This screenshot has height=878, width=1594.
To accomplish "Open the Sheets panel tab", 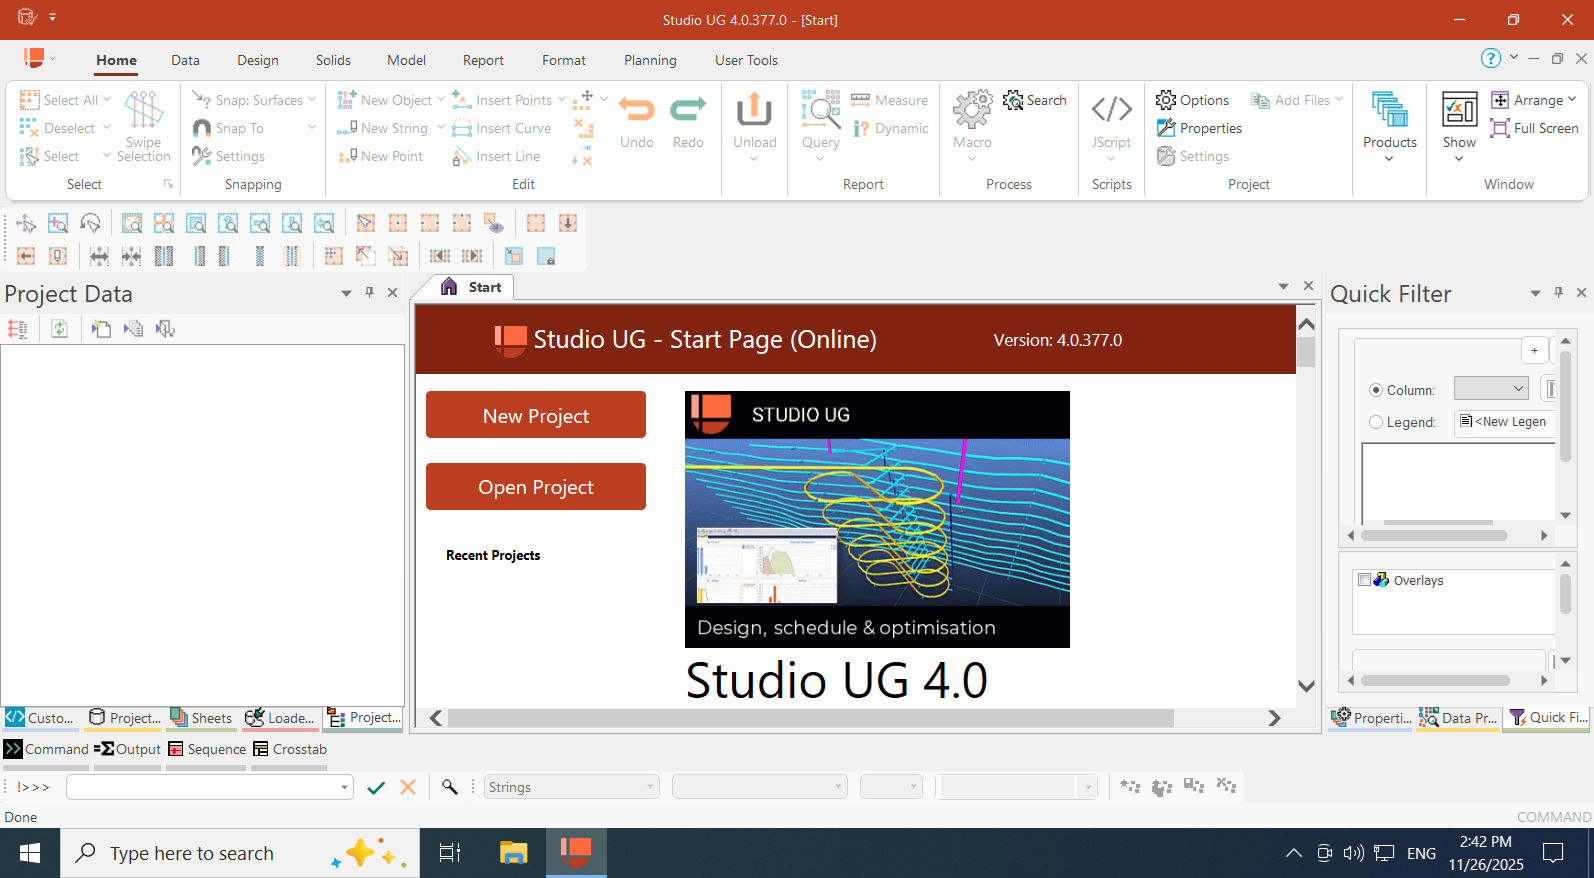I will coord(201,718).
